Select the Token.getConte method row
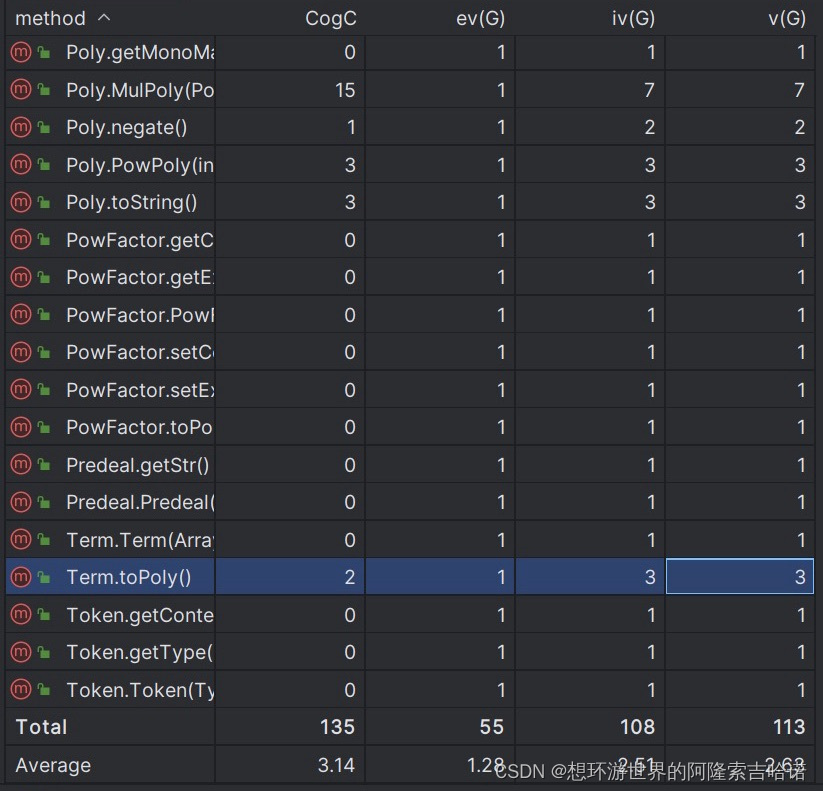Viewport: 823px width, 791px height. [x=409, y=615]
